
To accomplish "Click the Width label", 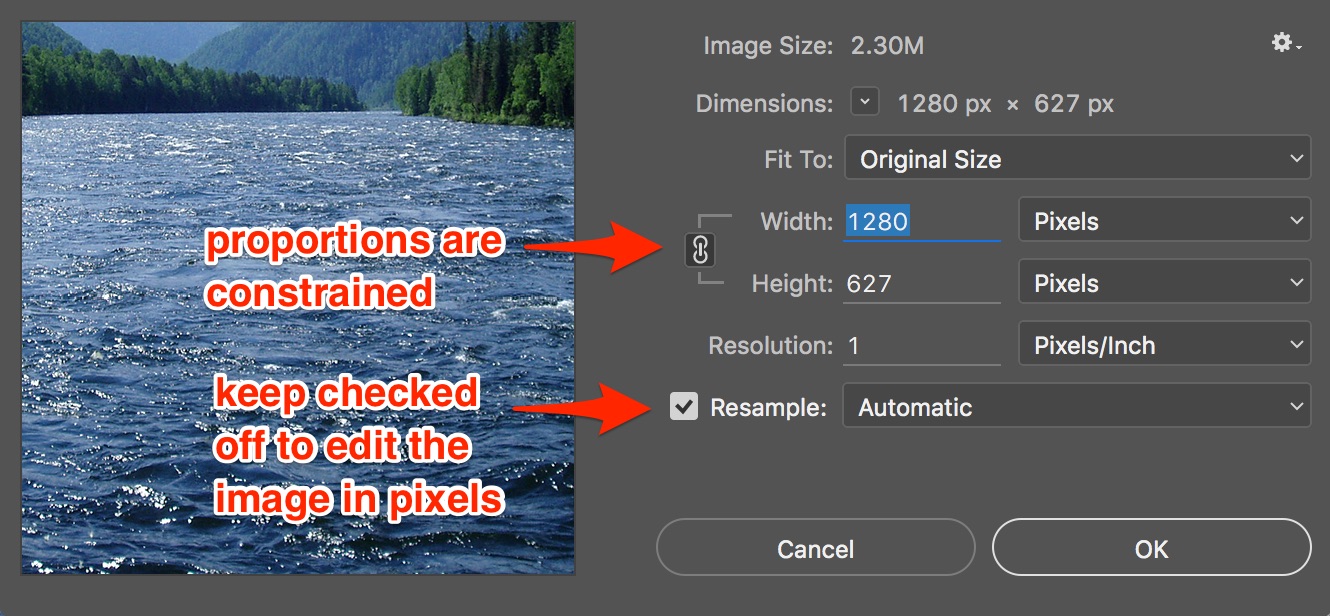I will 796,221.
